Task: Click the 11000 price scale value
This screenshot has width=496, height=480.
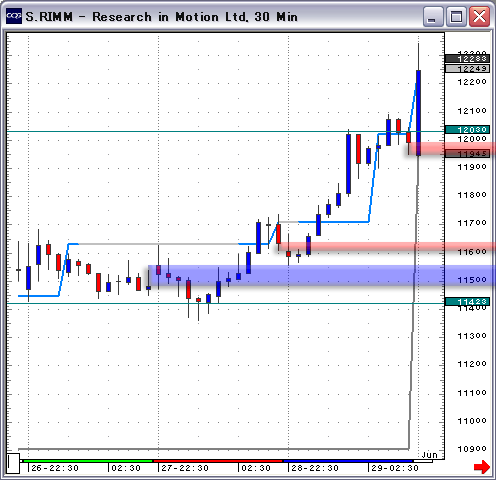Action: click(472, 421)
